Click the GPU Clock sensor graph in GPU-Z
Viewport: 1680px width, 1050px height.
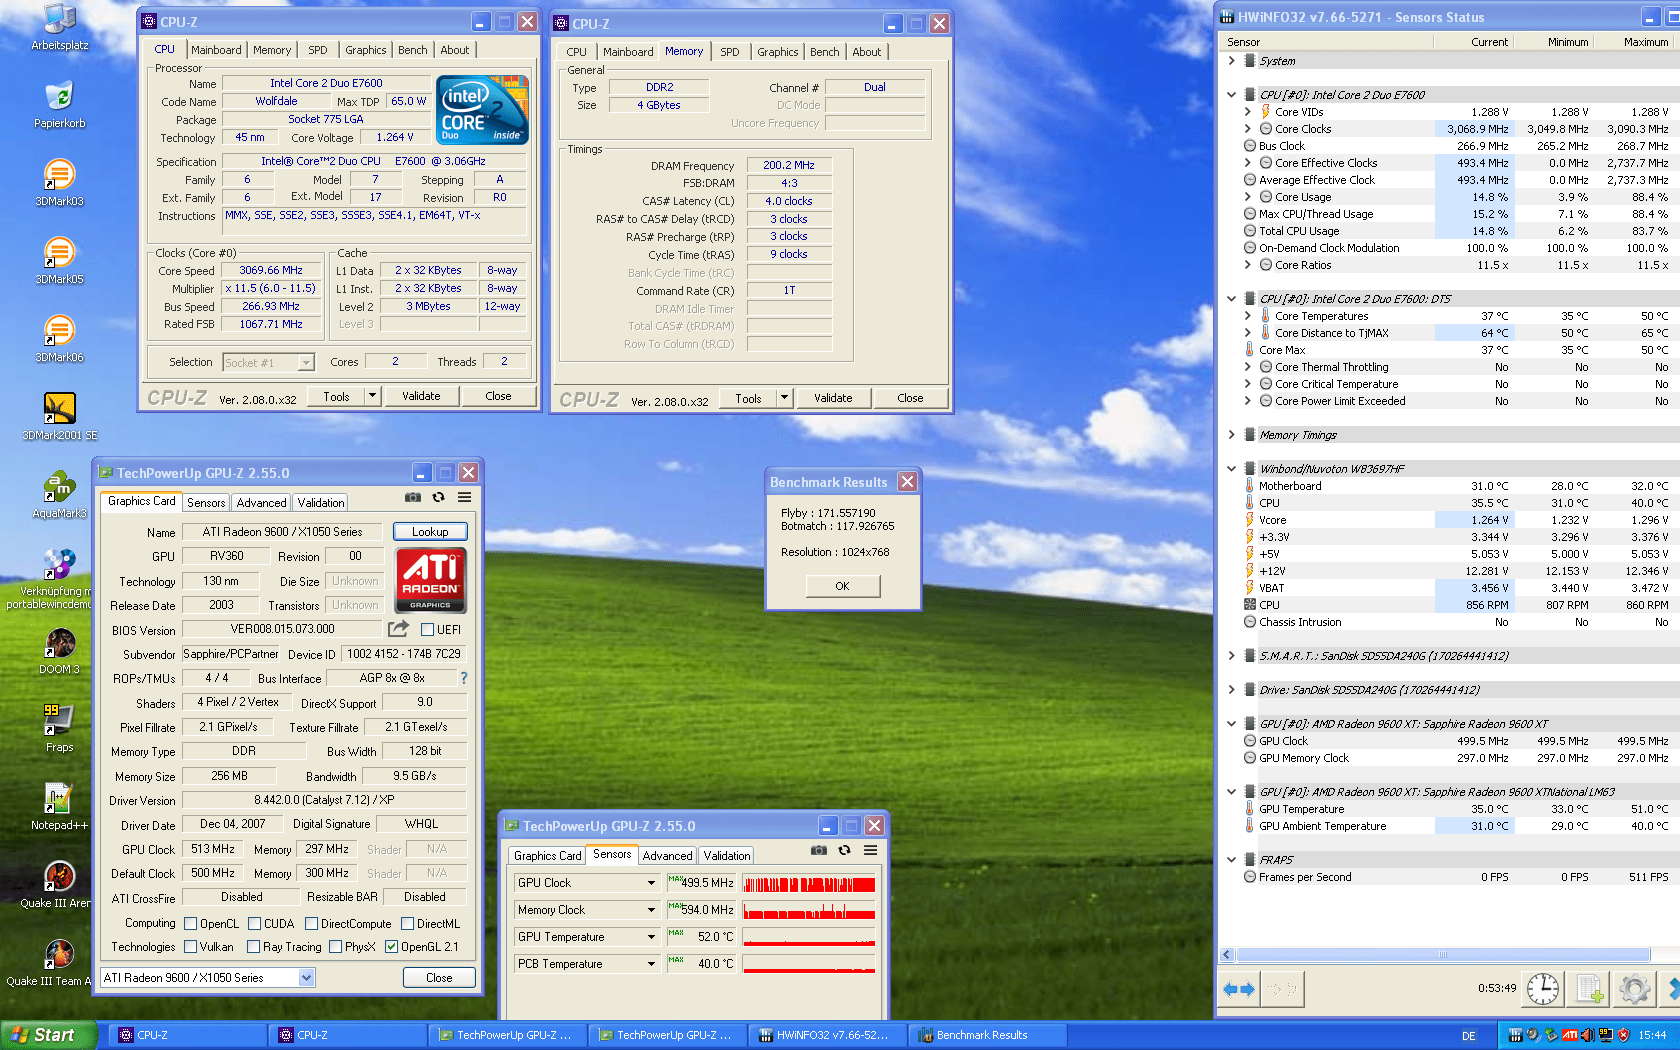[809, 883]
